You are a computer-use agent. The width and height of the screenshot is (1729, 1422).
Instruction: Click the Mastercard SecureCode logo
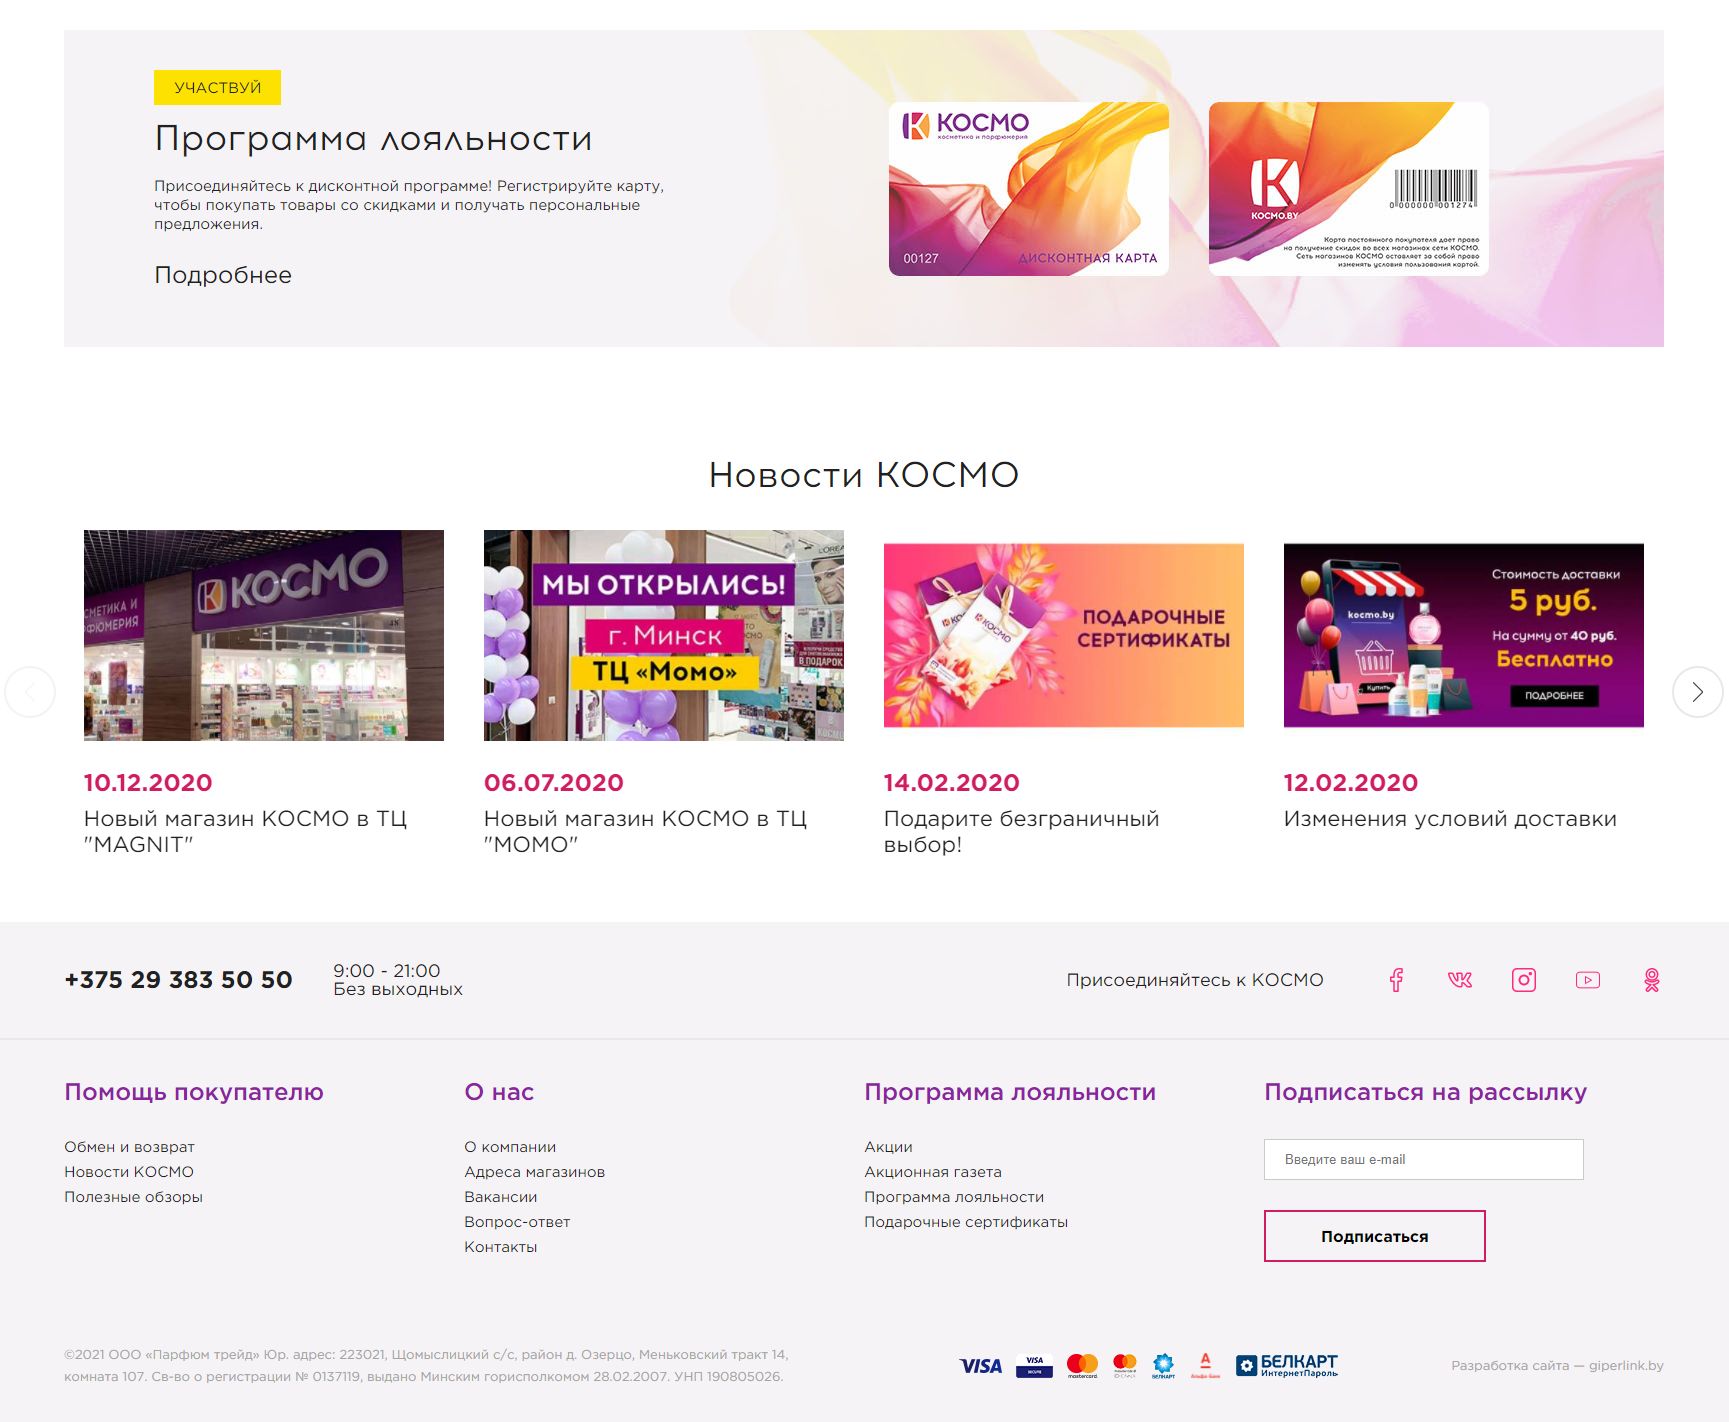[x=1125, y=1365]
